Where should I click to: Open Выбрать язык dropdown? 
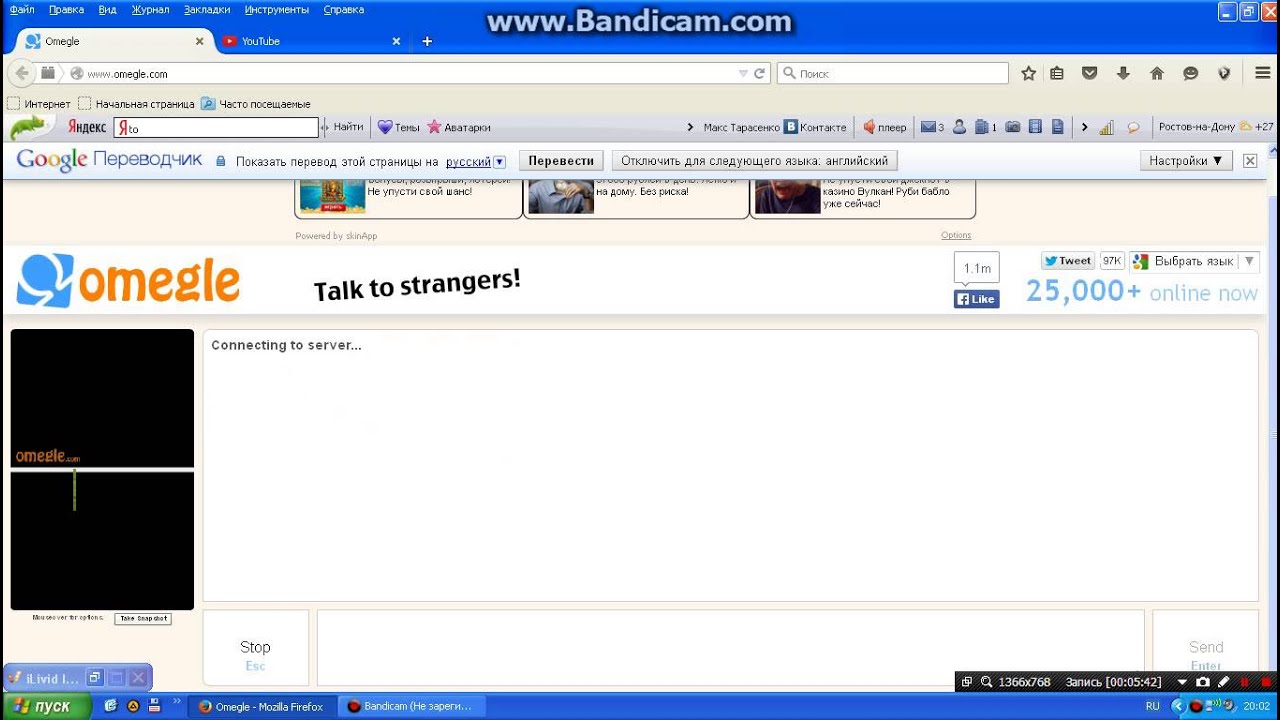[1194, 261]
